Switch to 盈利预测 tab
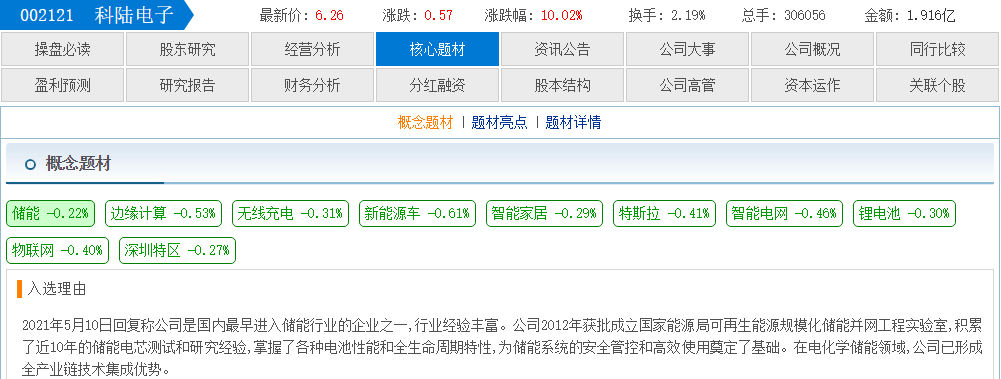Image resolution: width=1001 pixels, height=379 pixels. click(x=63, y=85)
